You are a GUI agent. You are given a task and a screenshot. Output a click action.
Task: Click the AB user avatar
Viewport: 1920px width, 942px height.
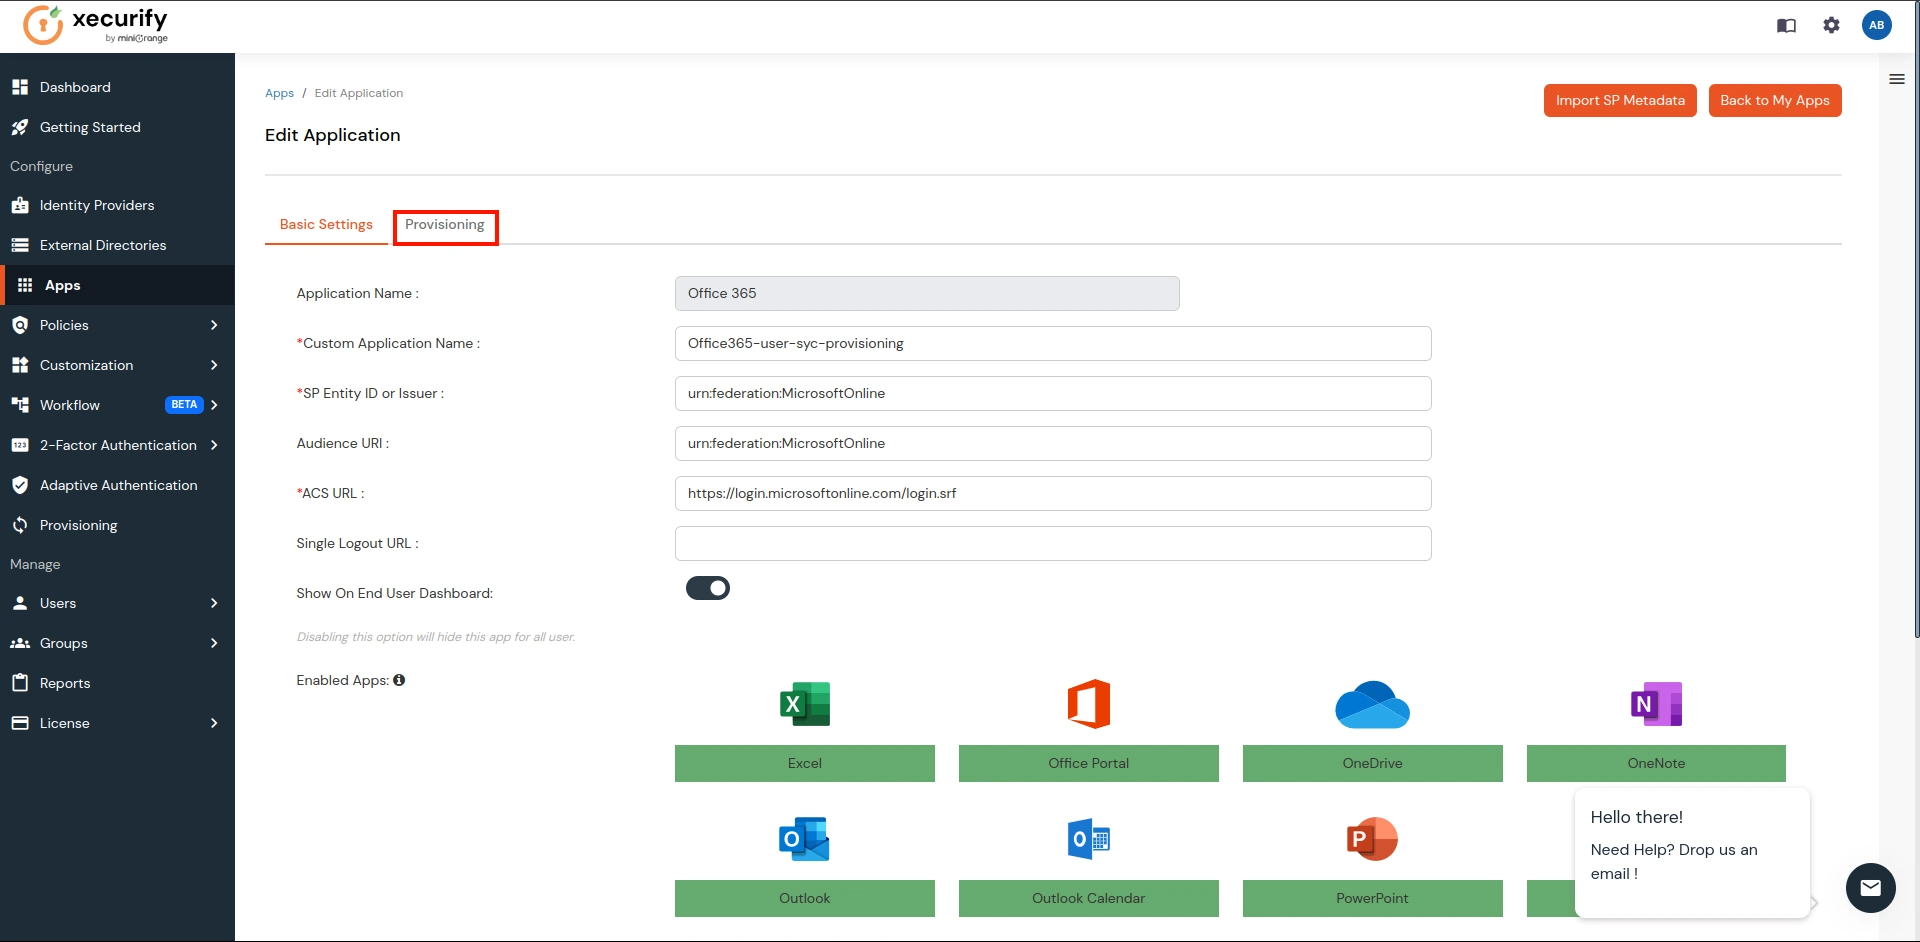tap(1877, 25)
